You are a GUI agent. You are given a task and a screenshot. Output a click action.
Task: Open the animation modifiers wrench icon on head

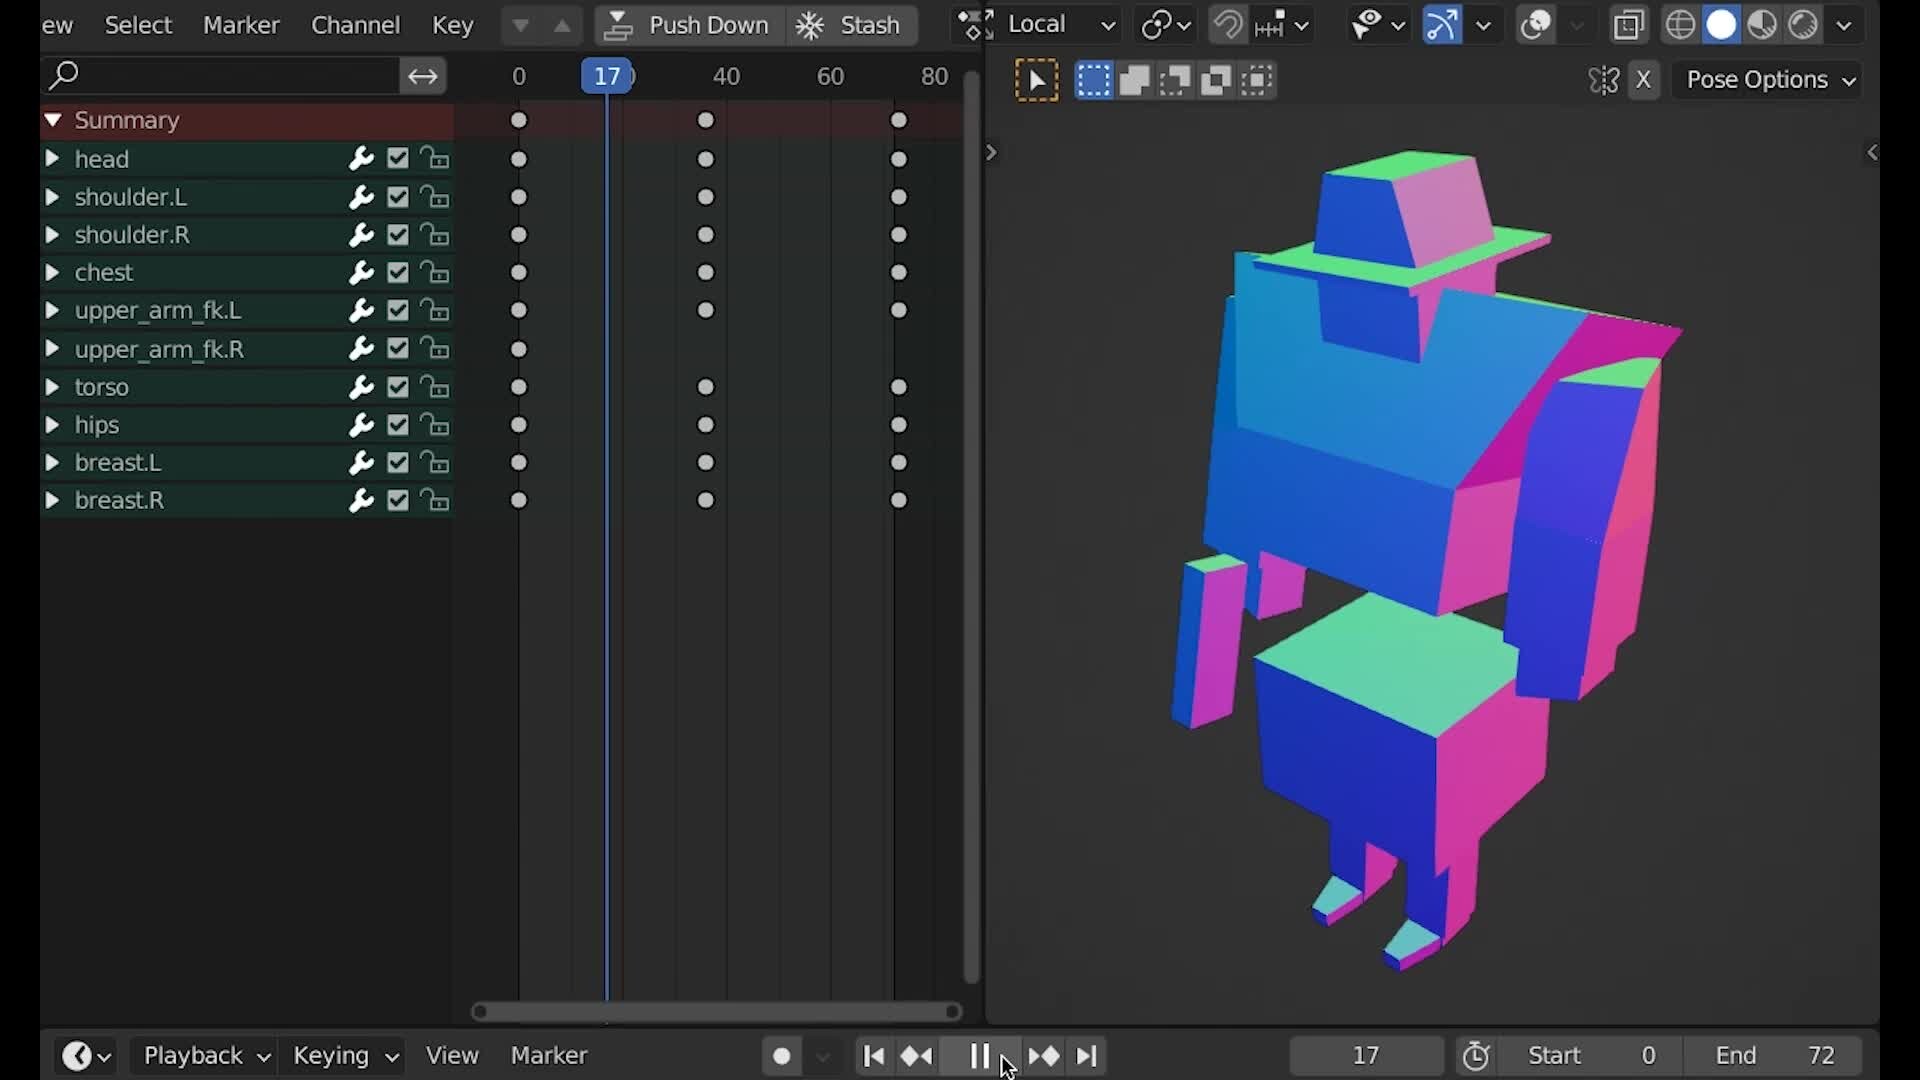pyautogui.click(x=360, y=159)
